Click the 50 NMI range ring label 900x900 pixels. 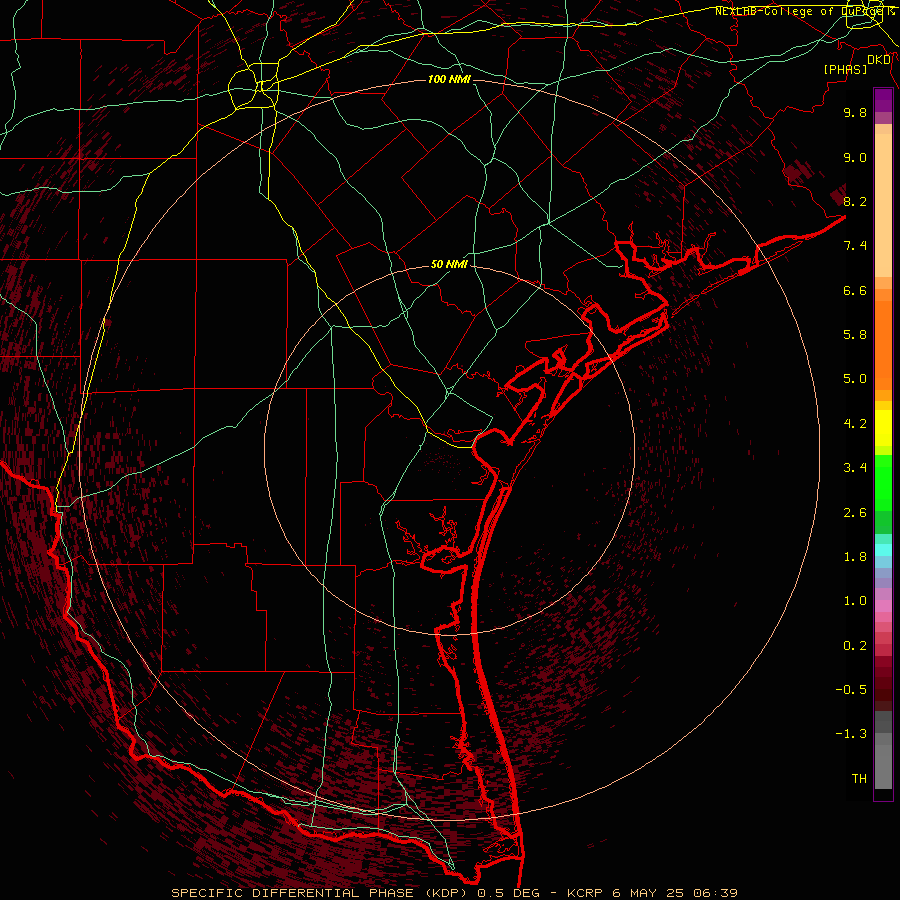[x=449, y=265]
